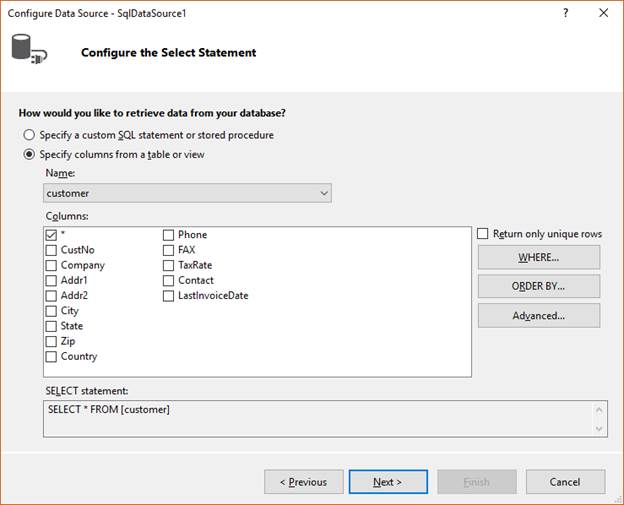This screenshot has height=505, width=624.
Task: Close the Configure Data Source dialog
Action: click(603, 13)
